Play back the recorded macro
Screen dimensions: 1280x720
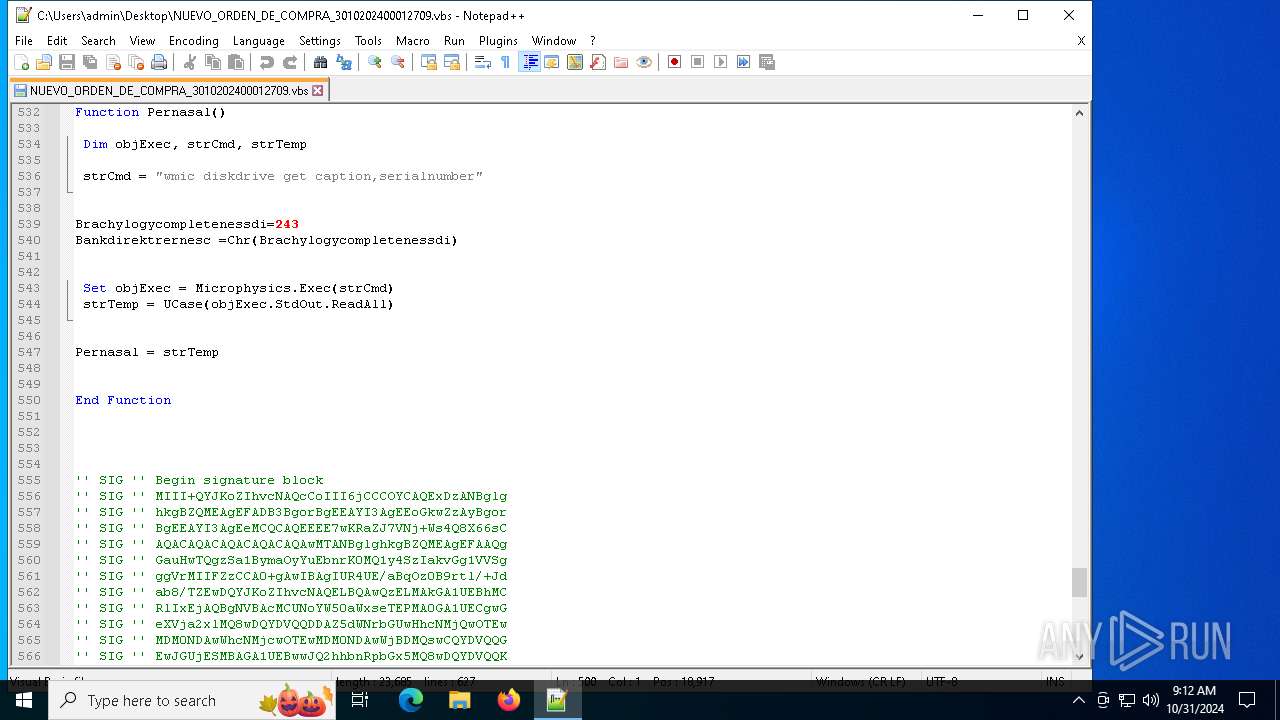721,62
